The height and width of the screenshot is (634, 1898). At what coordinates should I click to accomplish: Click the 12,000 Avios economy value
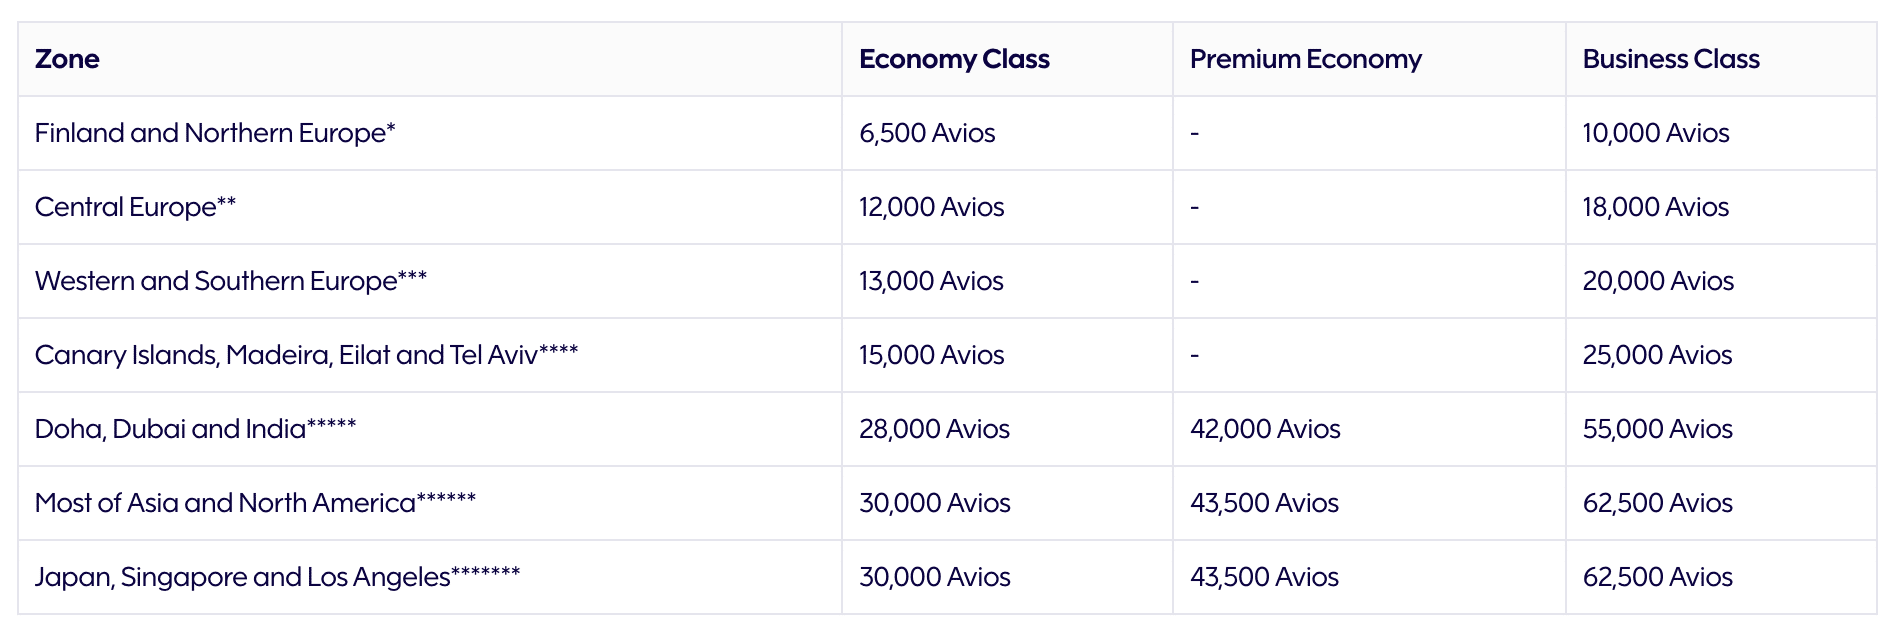tap(931, 207)
